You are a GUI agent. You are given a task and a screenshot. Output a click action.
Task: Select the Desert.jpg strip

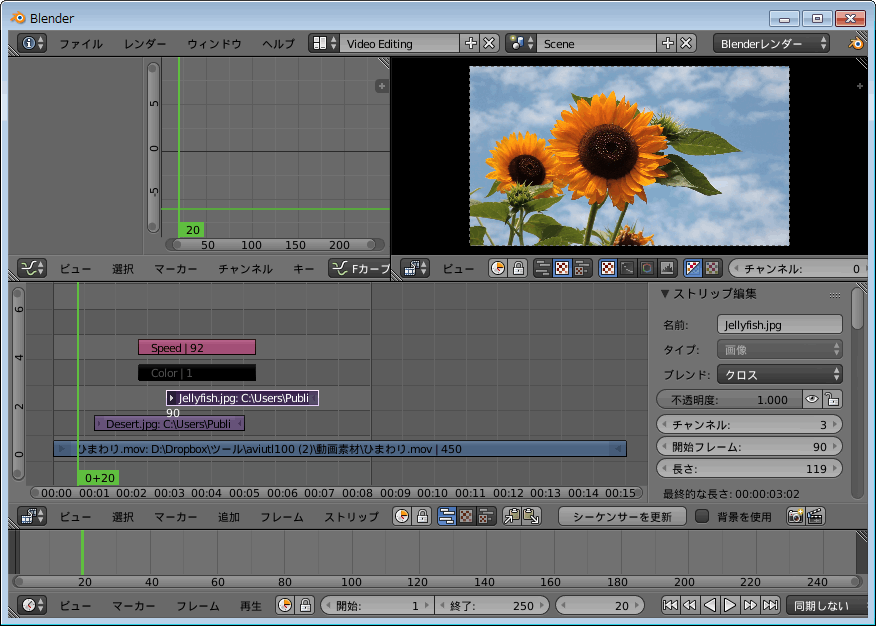point(169,423)
